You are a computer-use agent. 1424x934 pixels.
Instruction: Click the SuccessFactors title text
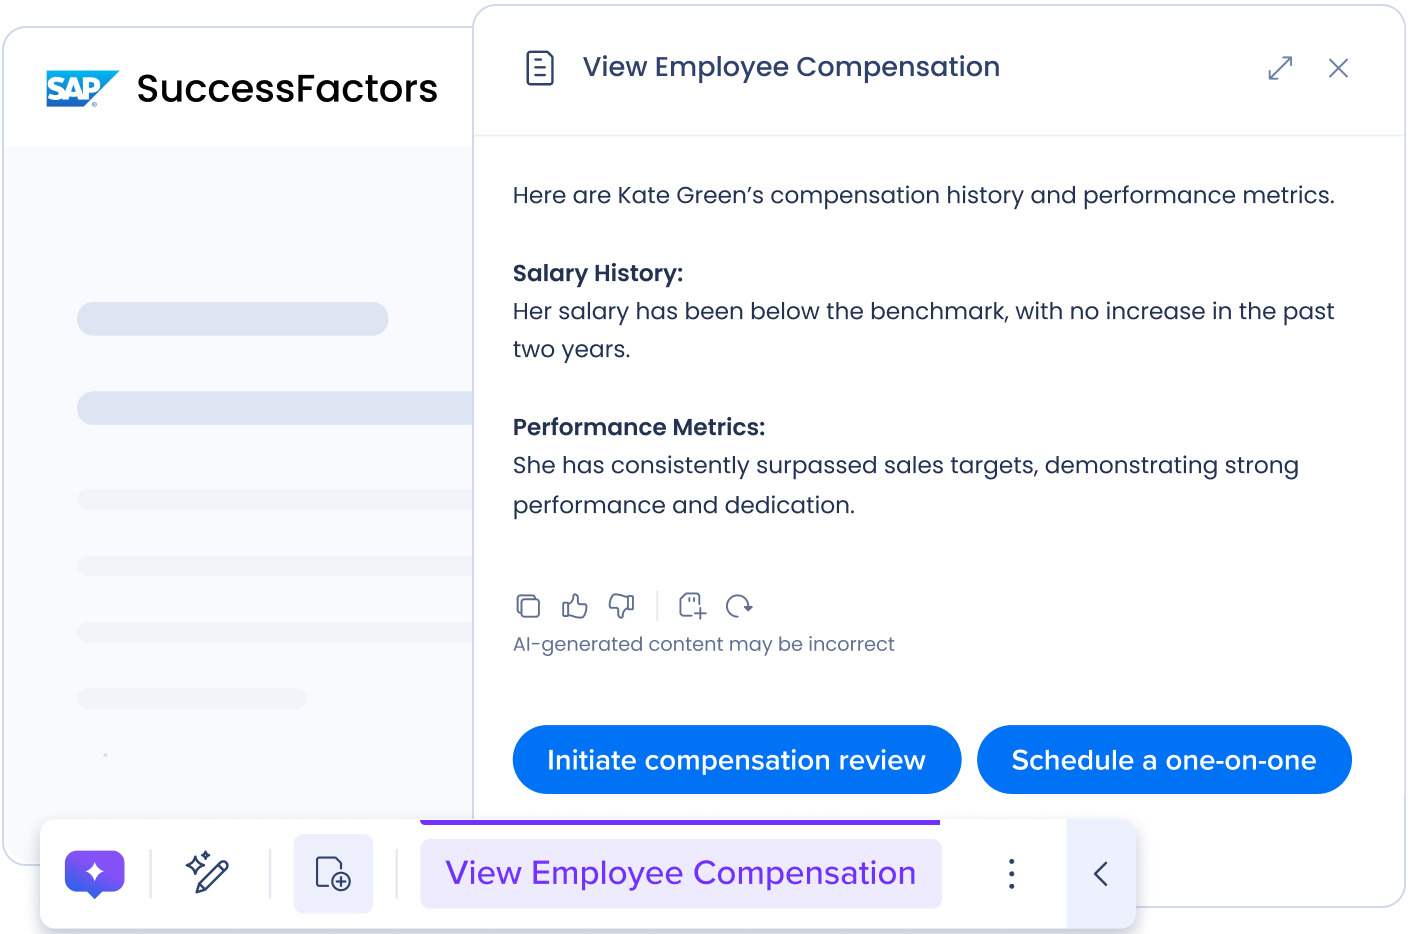[x=287, y=88]
